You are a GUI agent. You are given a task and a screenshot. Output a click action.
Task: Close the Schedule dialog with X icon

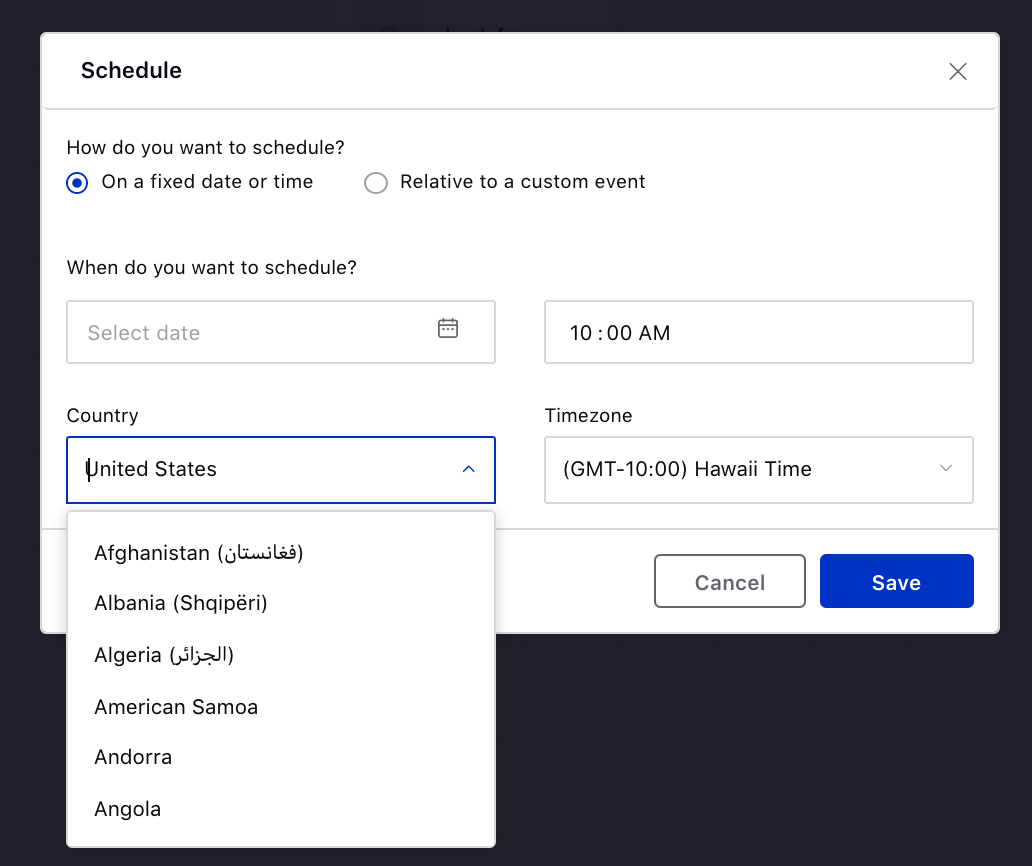click(958, 71)
